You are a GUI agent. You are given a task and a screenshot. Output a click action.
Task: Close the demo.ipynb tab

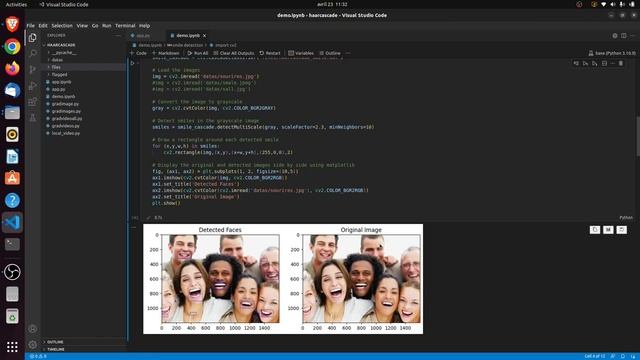coord(204,36)
